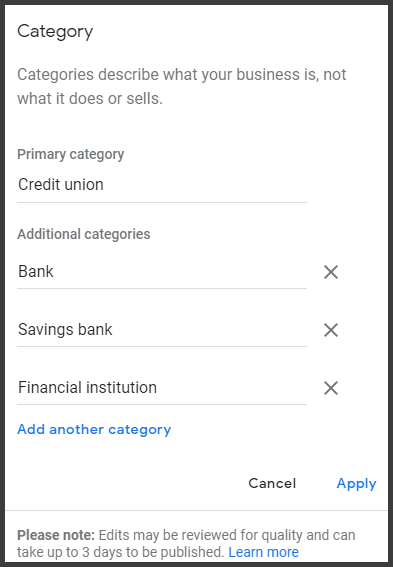Apply the category changes

click(356, 484)
